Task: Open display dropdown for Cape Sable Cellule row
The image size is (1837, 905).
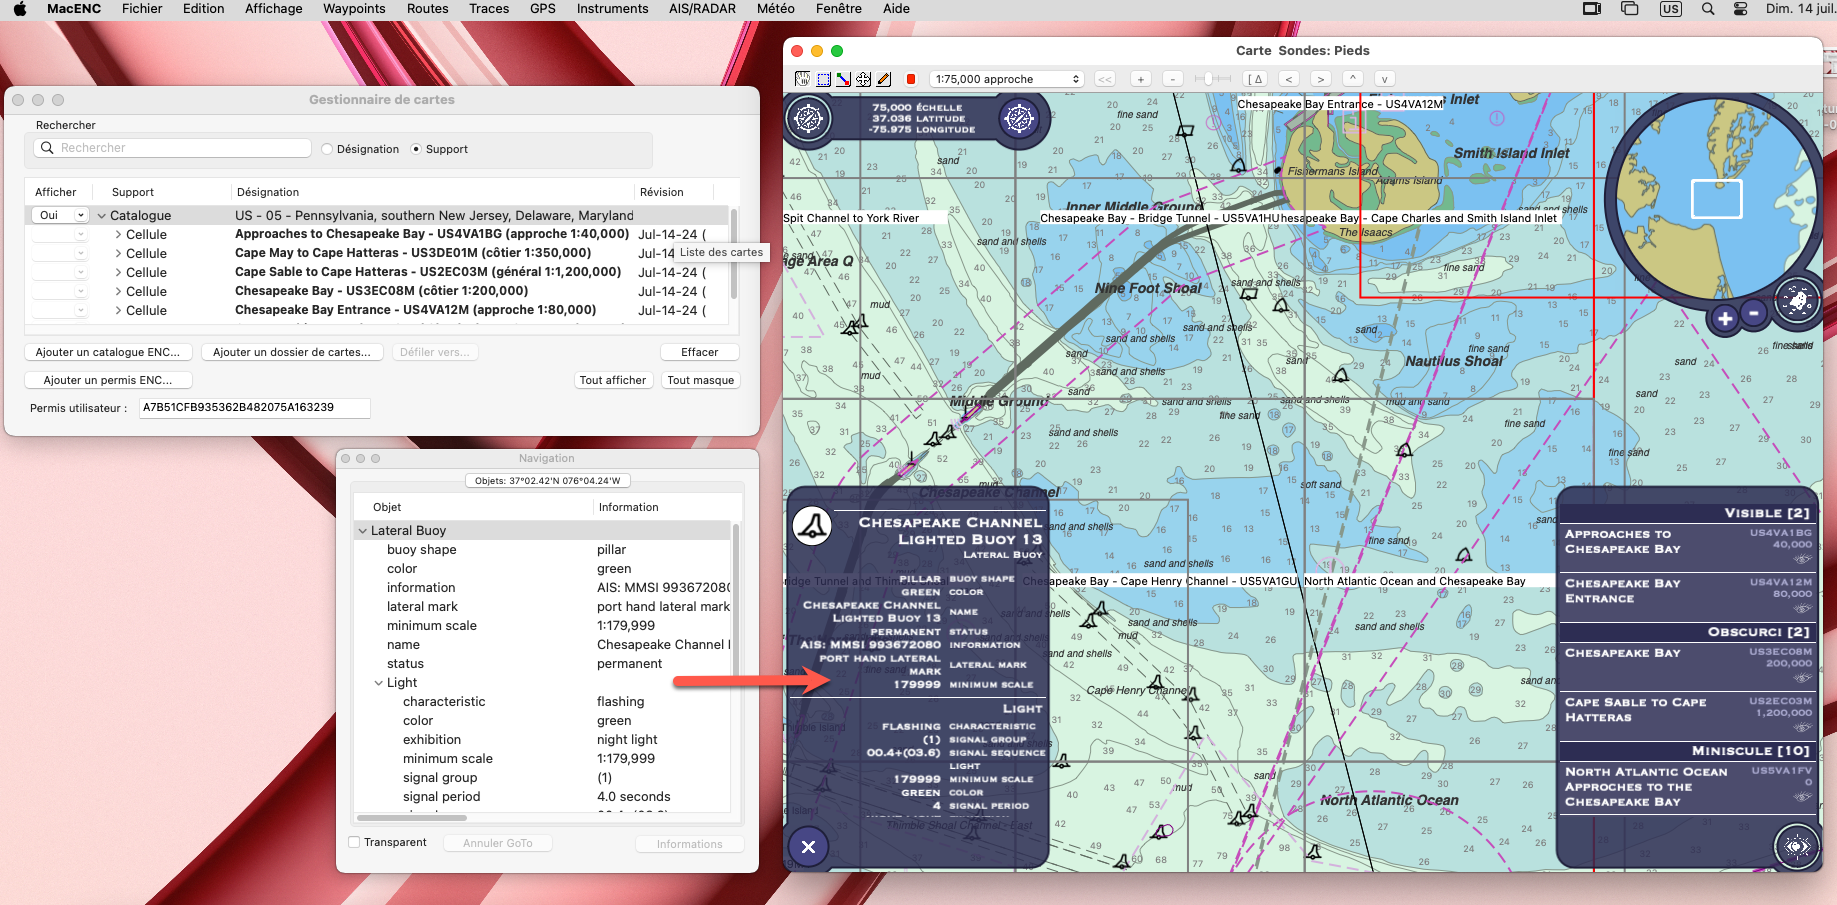Action: [x=60, y=273]
